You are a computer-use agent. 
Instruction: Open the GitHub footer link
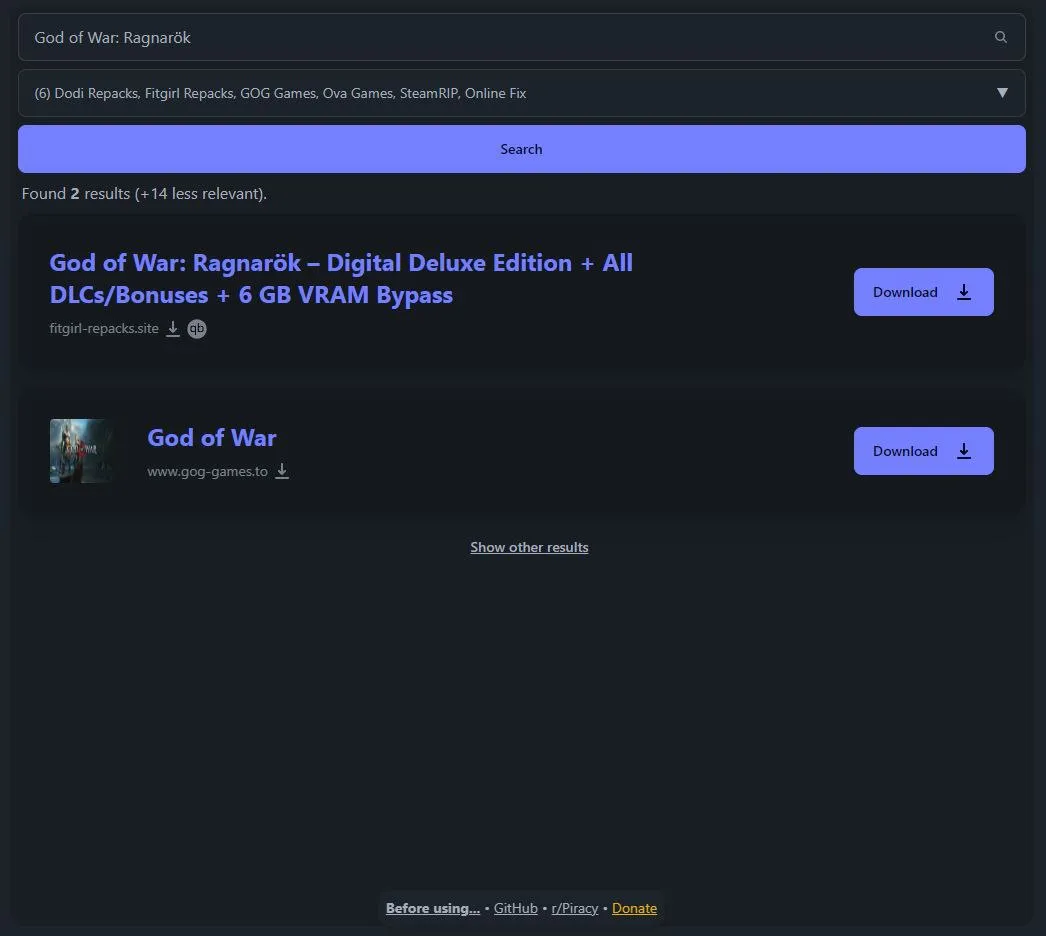(516, 908)
